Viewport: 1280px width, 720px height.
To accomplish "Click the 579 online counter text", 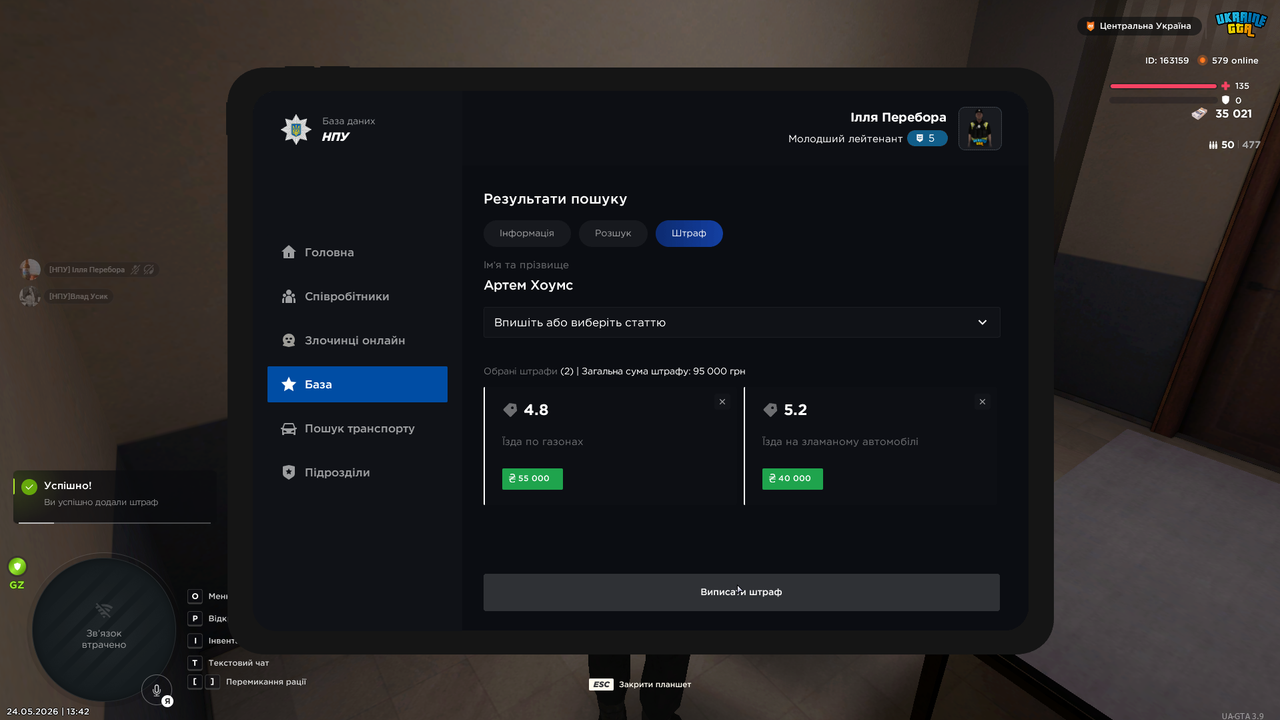I will 1235,60.
